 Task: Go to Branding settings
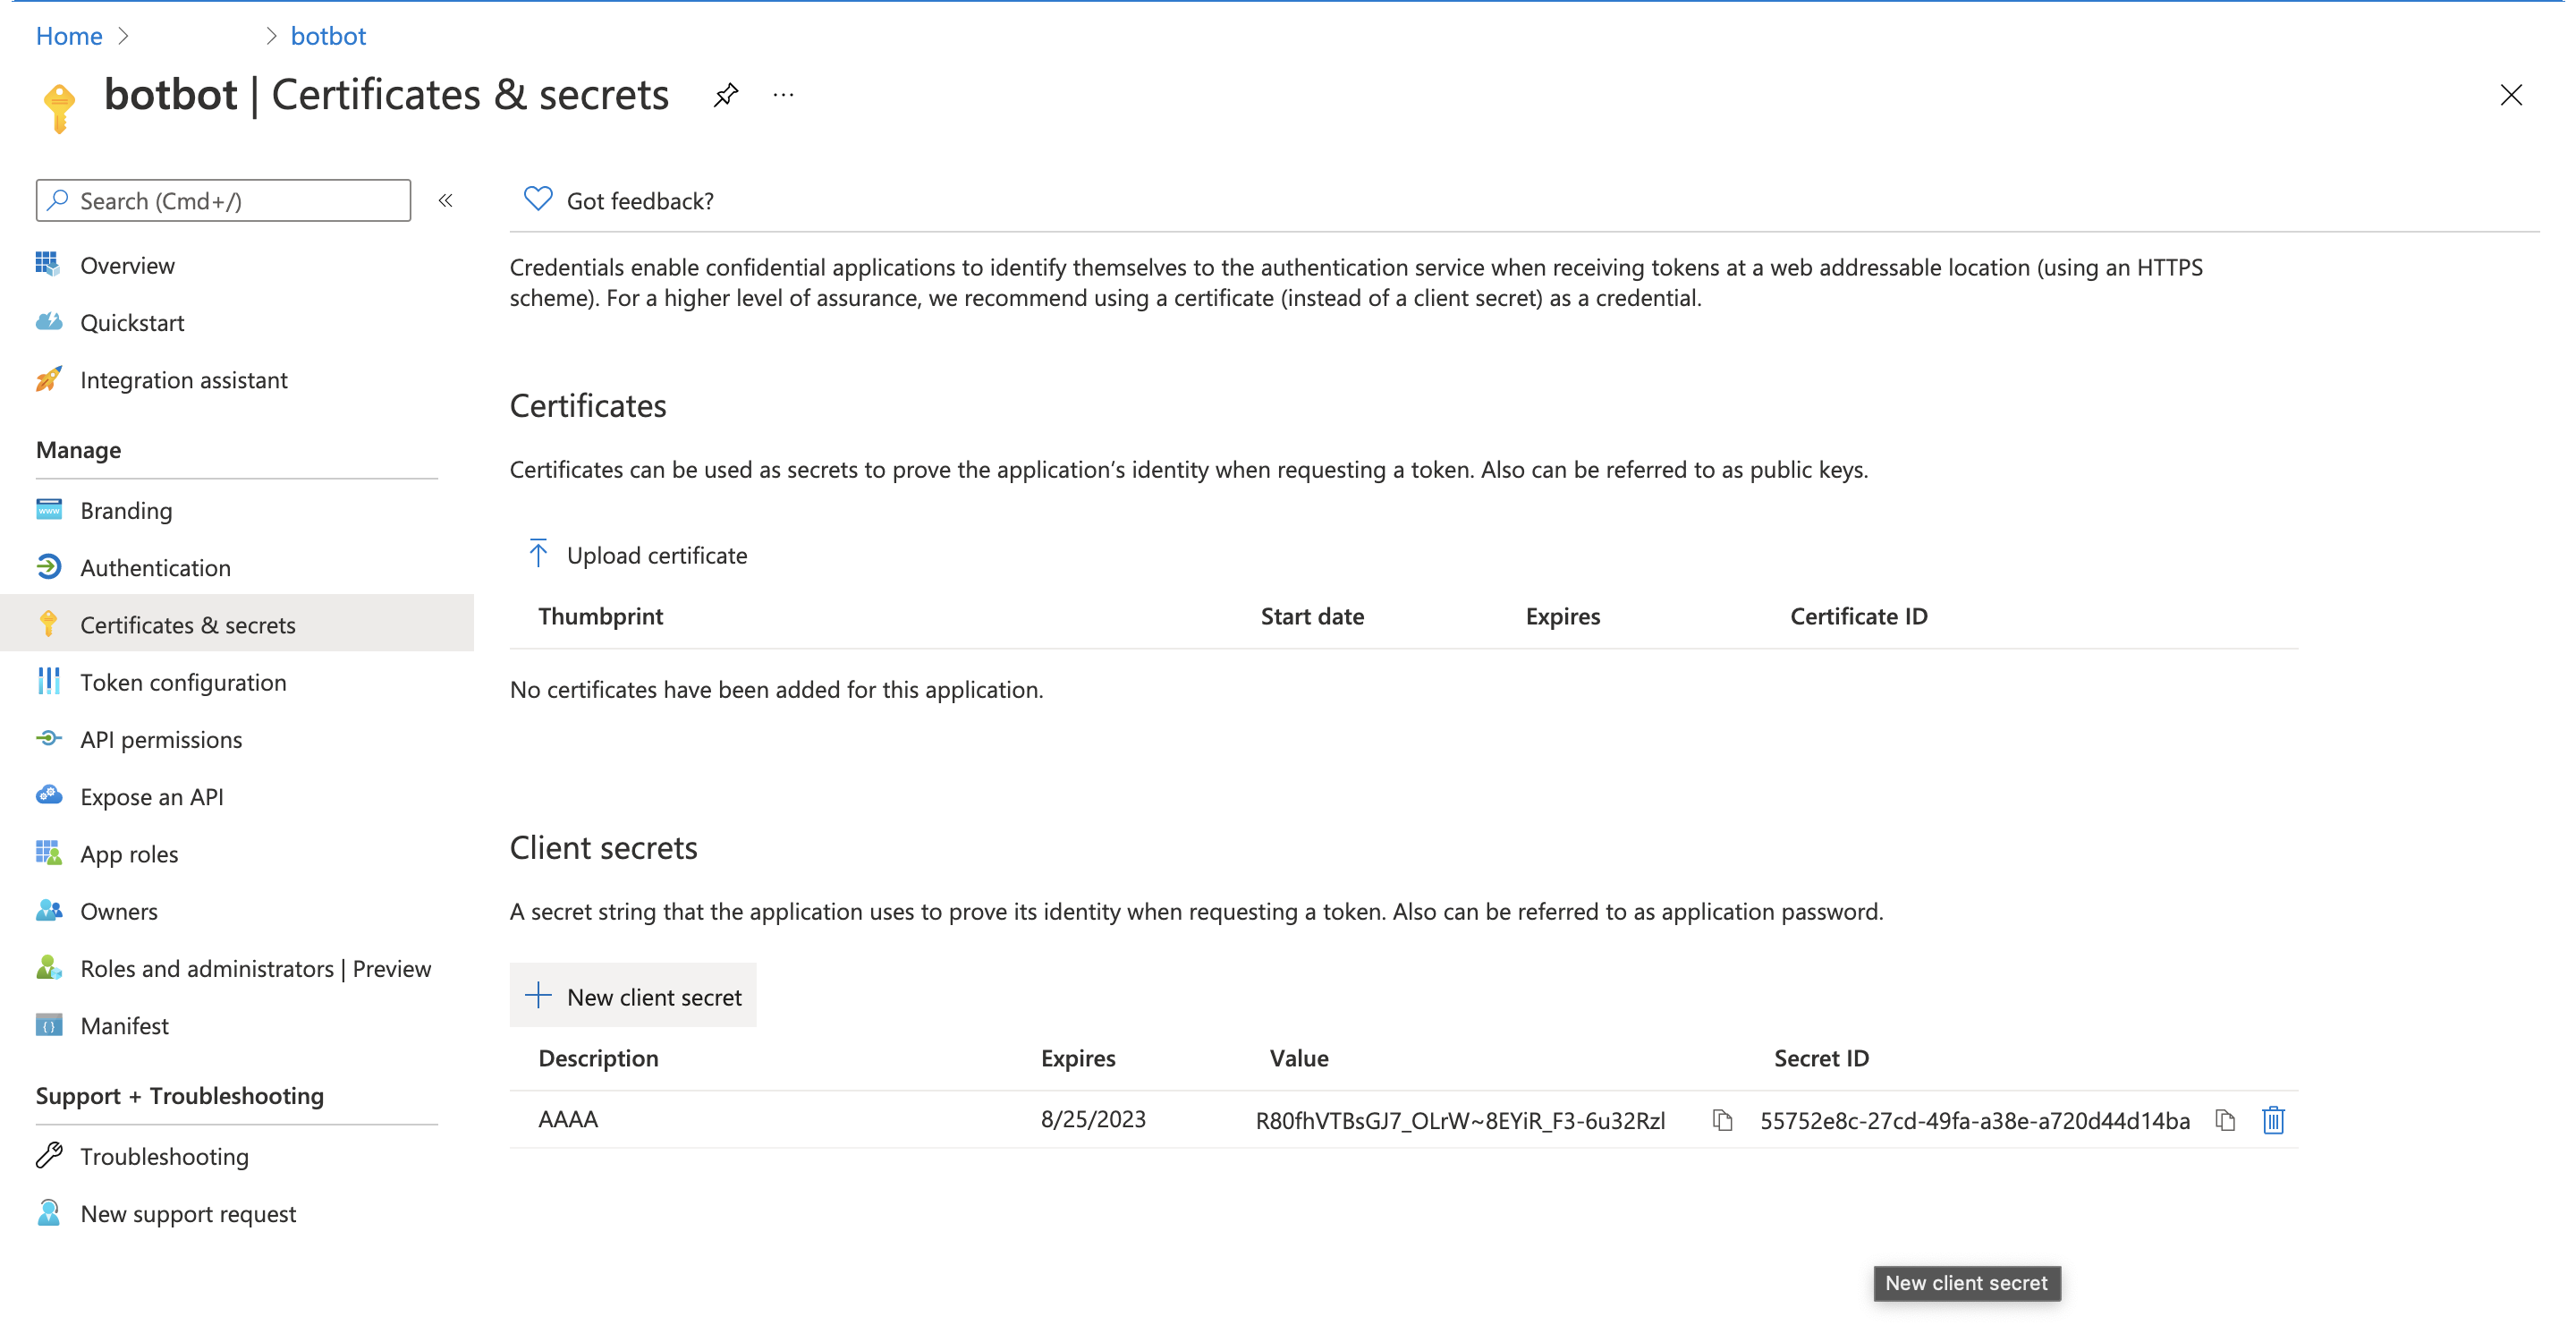tap(126, 510)
